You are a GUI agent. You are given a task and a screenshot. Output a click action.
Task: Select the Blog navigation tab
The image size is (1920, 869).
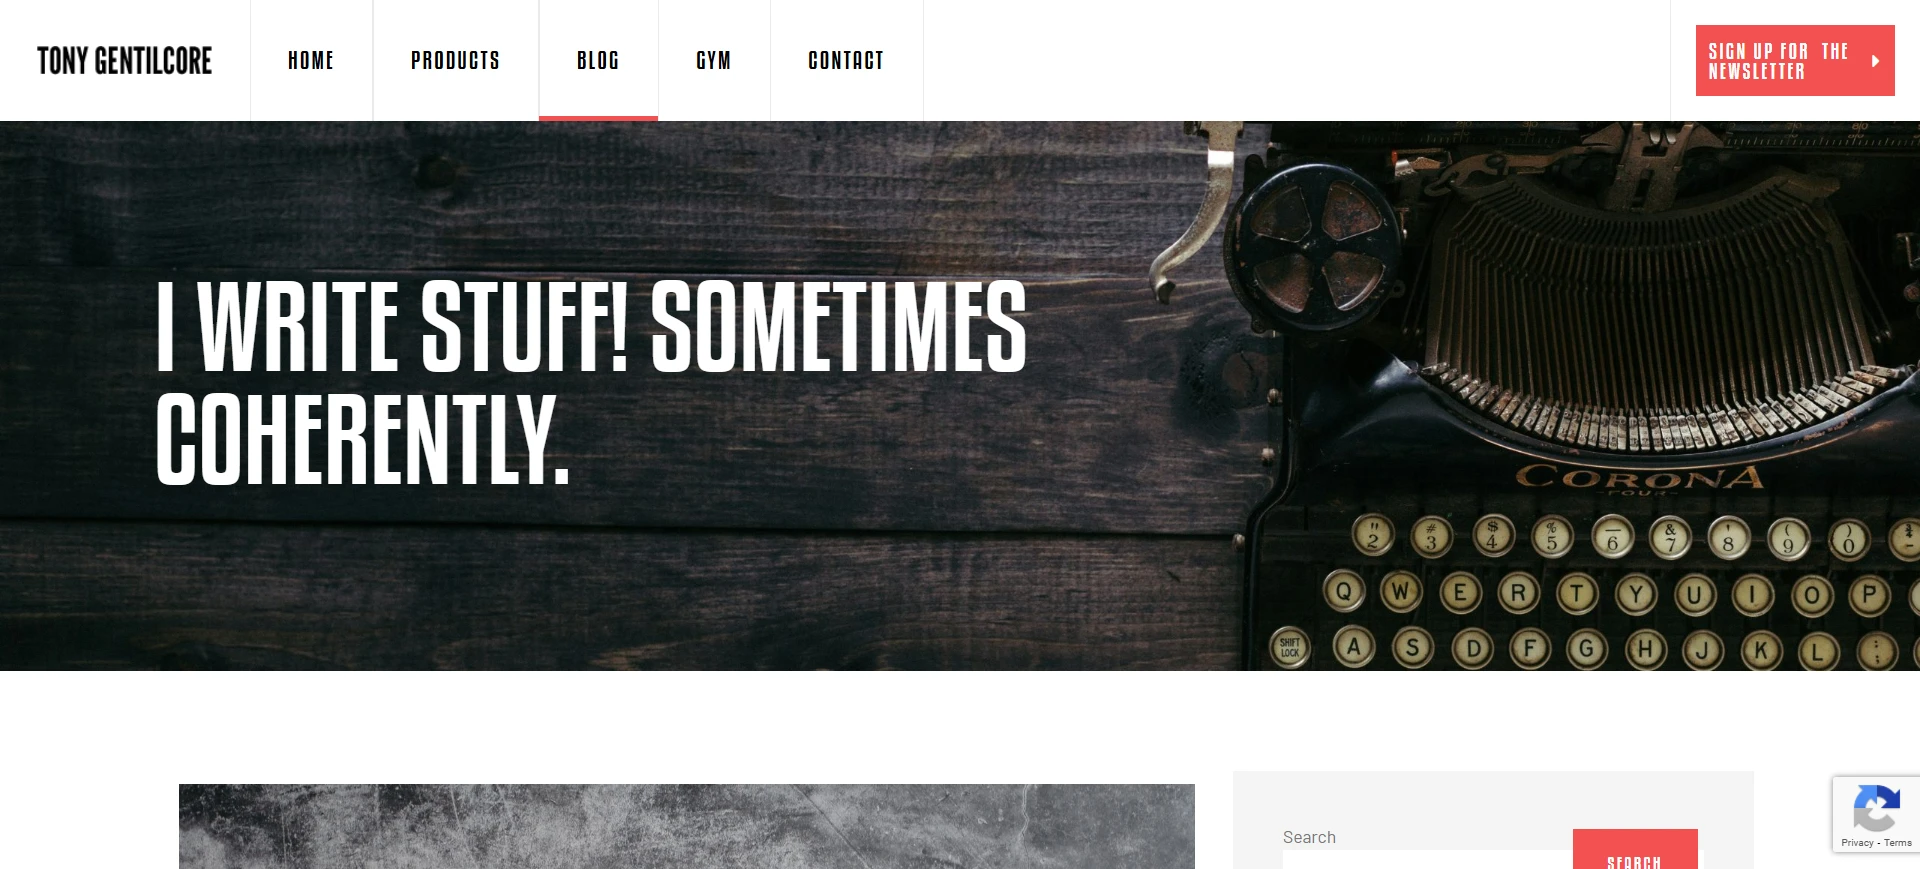(x=598, y=61)
